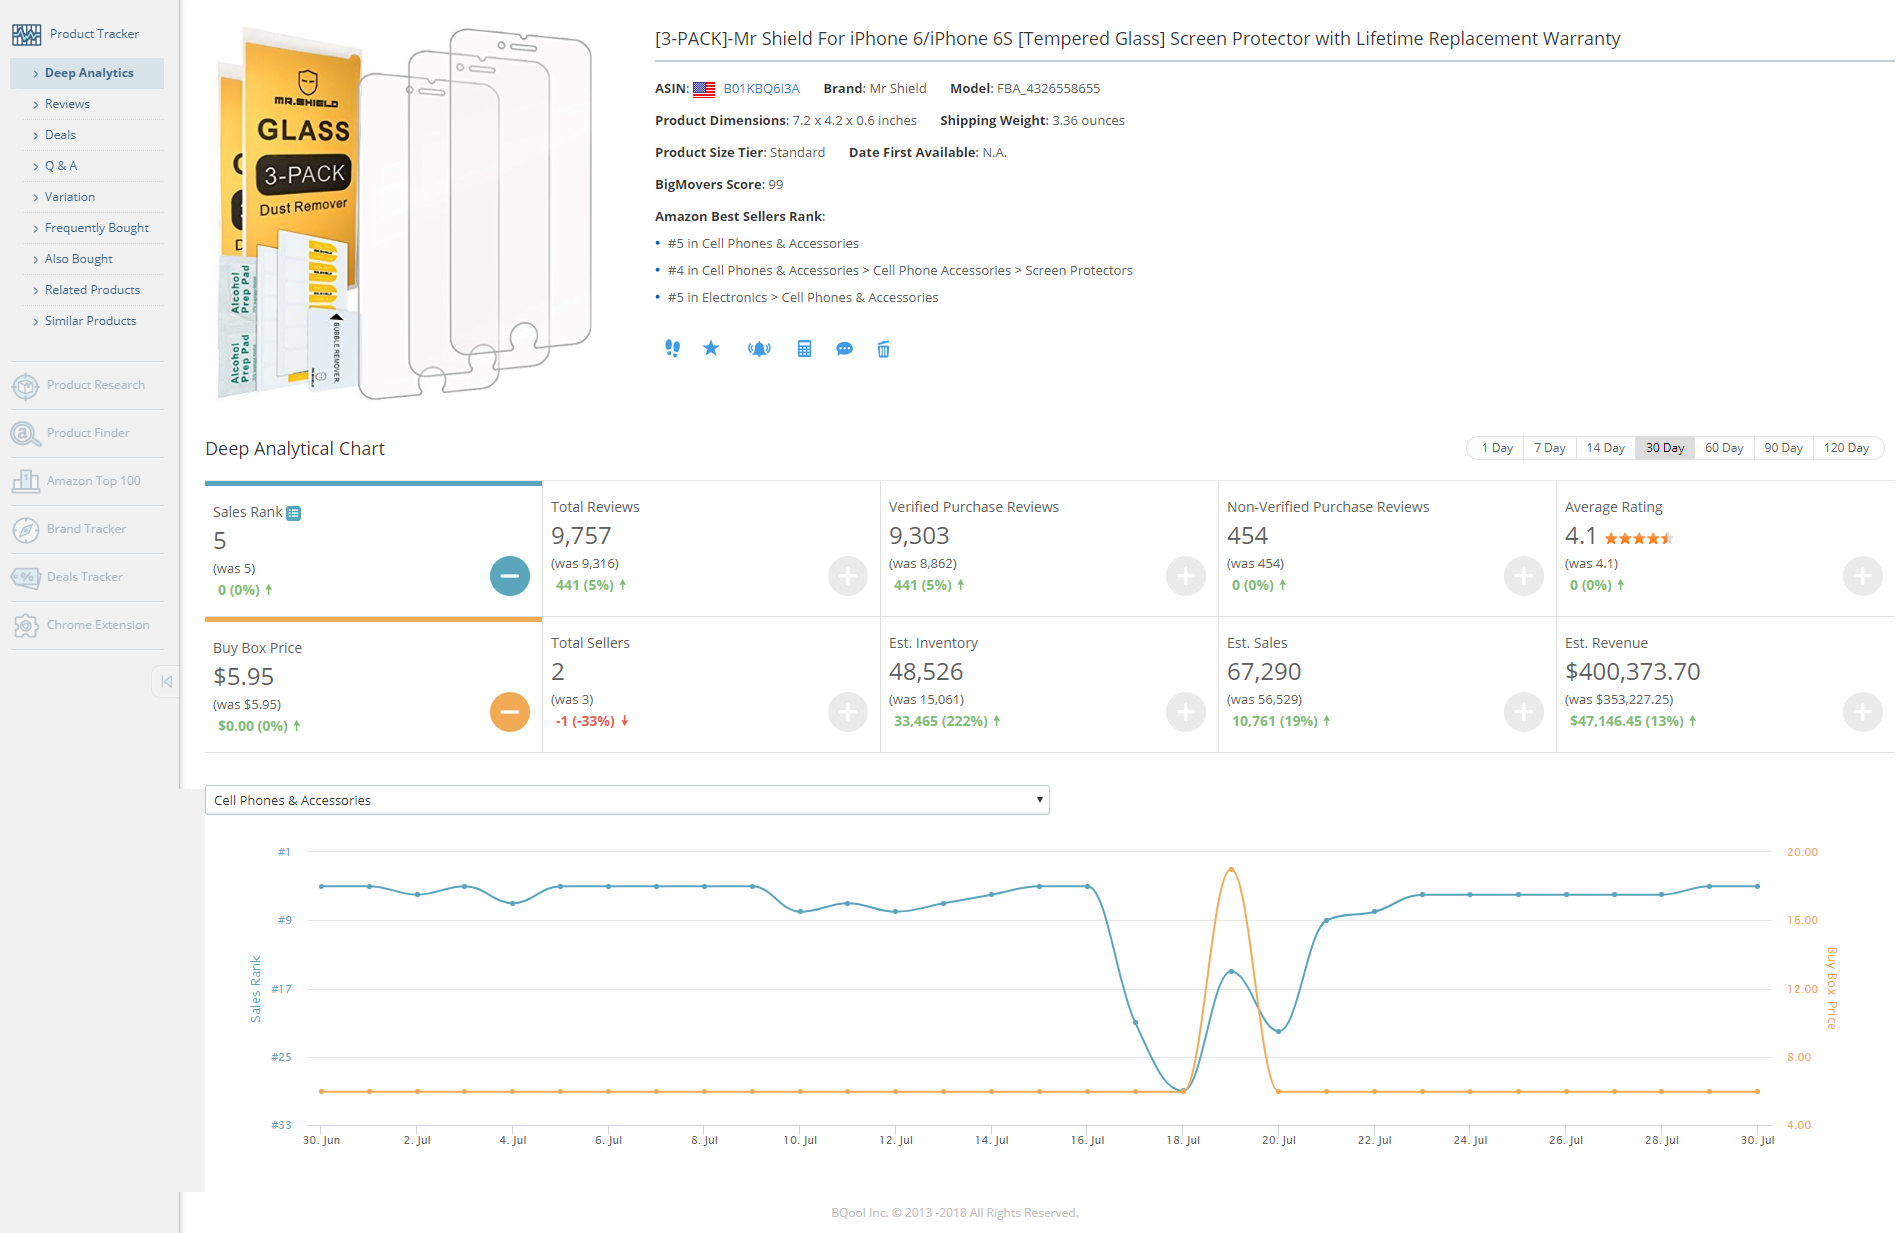Image resolution: width=1897 pixels, height=1233 pixels.
Task: Select the 30 Day range tab
Action: (x=1665, y=448)
